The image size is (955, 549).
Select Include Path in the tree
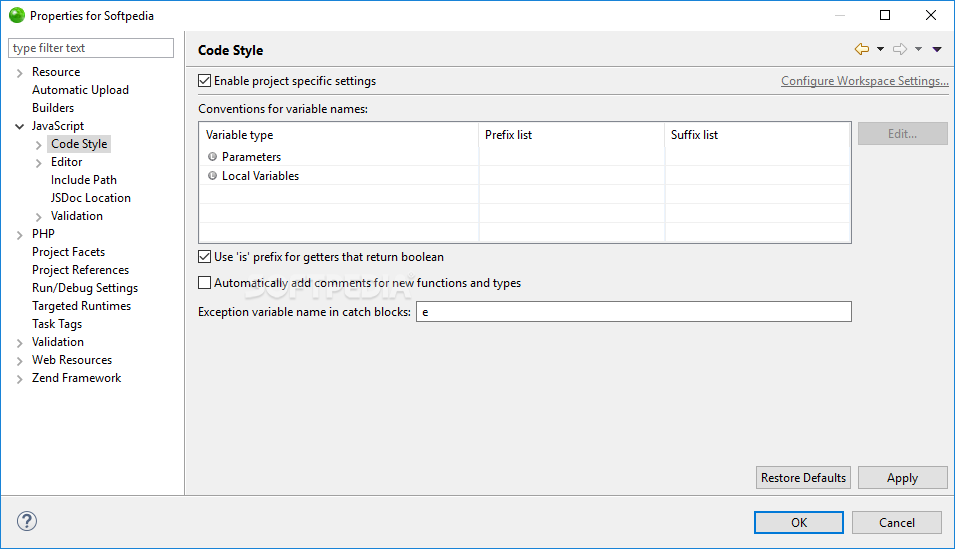[83, 180]
